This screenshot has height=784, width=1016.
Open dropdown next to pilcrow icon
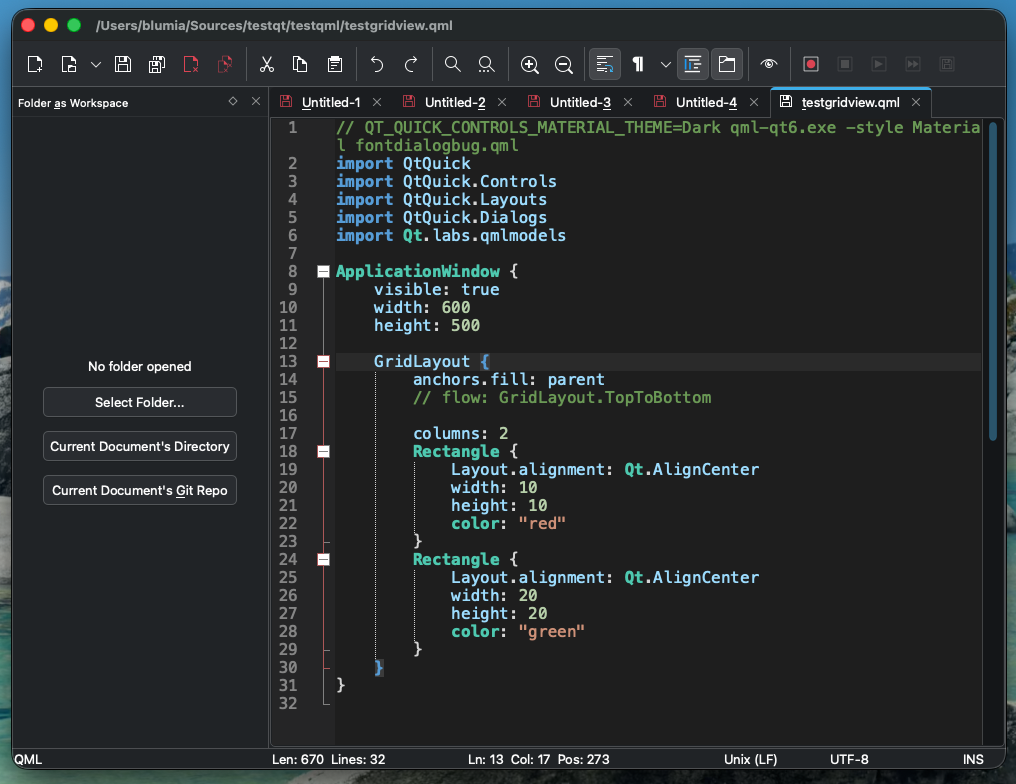point(665,64)
